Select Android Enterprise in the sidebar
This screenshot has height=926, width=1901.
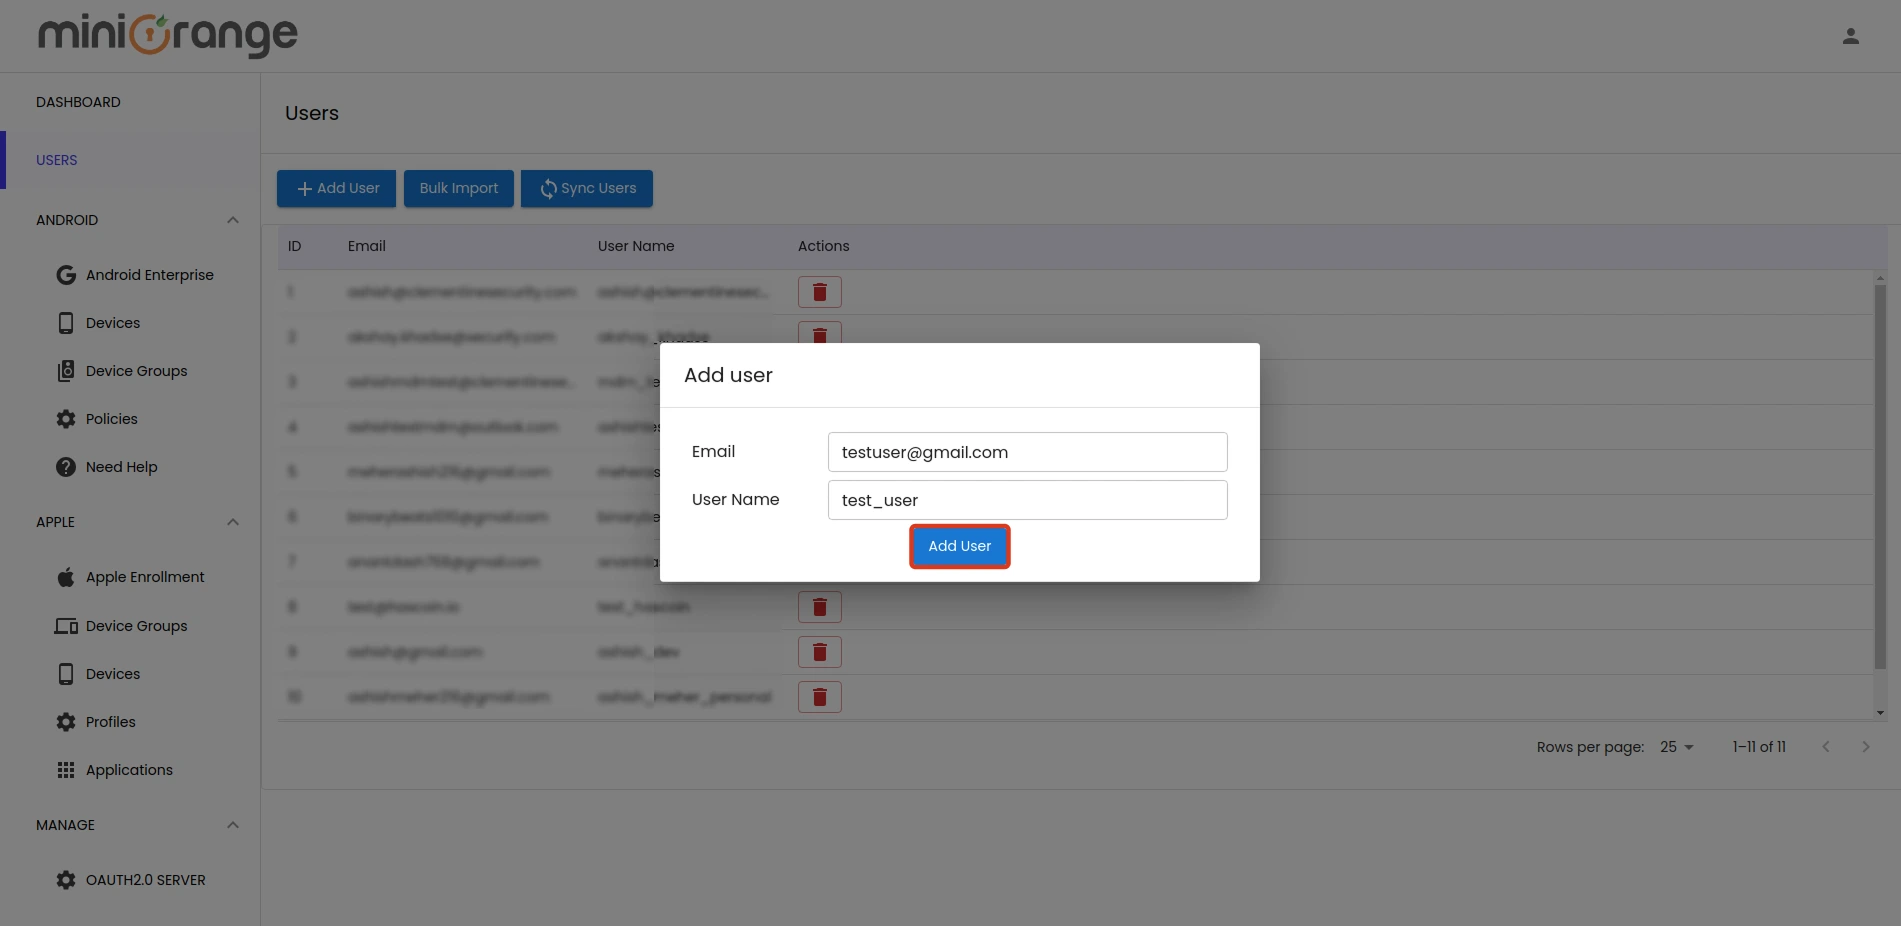coord(148,274)
